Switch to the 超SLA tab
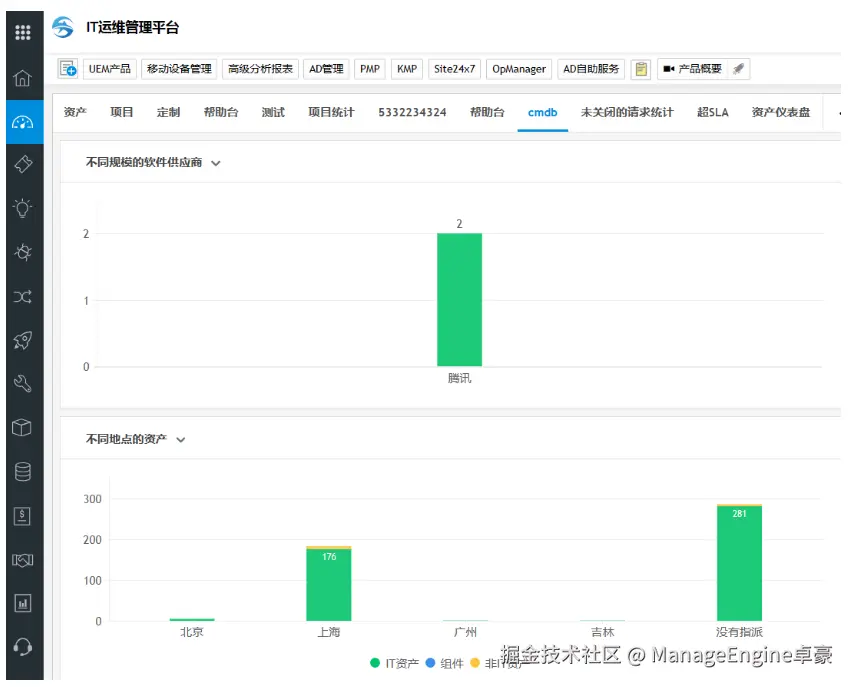 pyautogui.click(x=713, y=113)
